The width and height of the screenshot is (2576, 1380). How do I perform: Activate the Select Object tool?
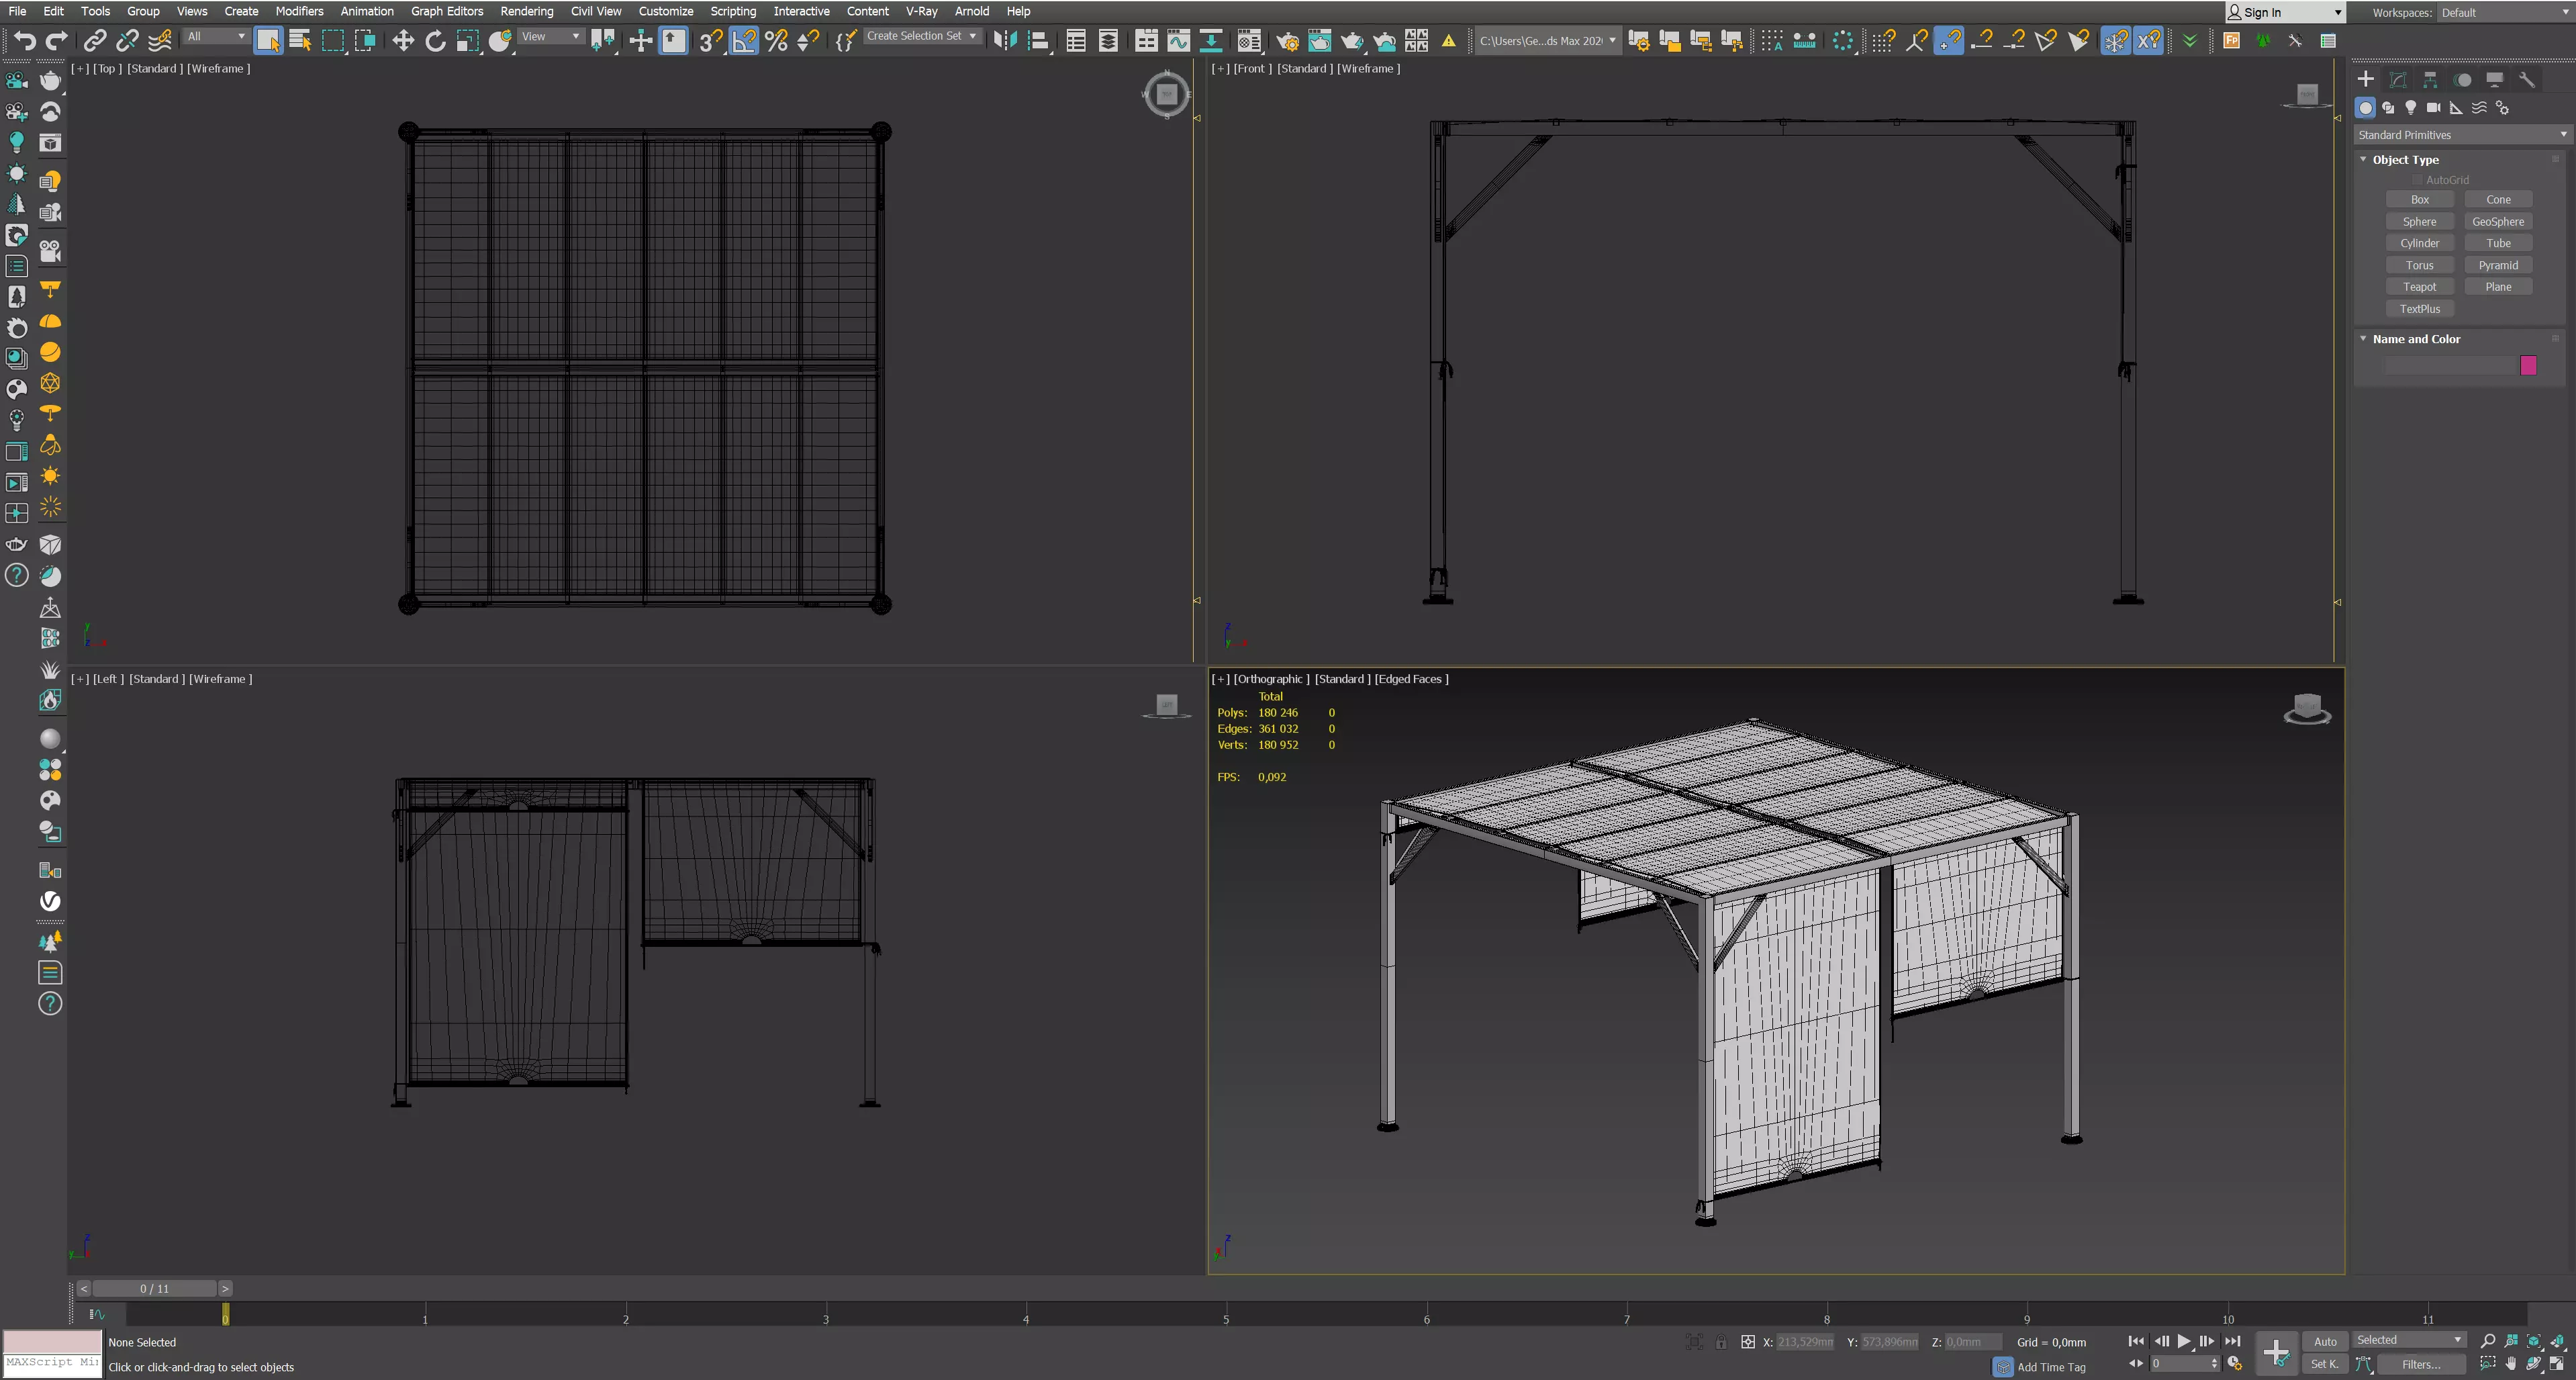268,40
